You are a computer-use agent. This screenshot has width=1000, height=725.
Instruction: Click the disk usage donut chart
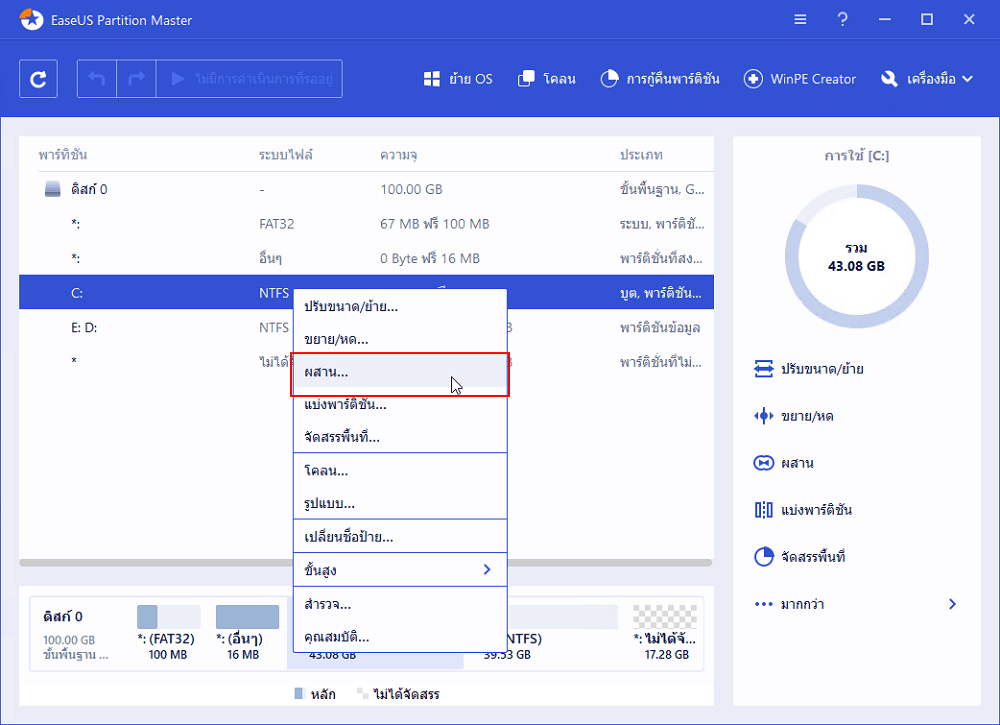856,256
